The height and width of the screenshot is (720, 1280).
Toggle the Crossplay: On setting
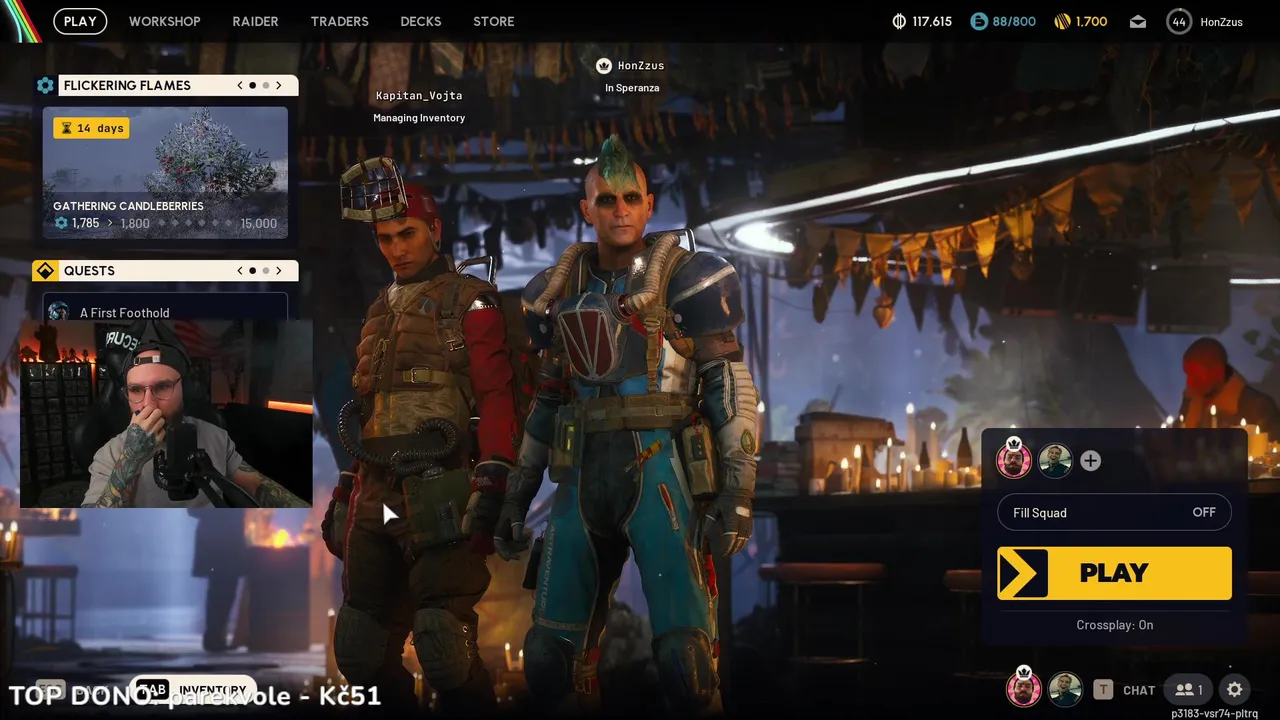click(1114, 625)
